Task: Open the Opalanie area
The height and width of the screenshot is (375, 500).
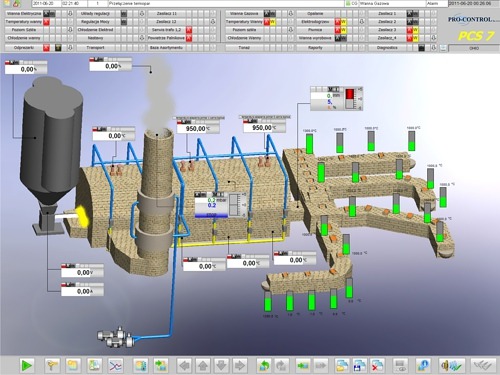Action: click(x=315, y=14)
